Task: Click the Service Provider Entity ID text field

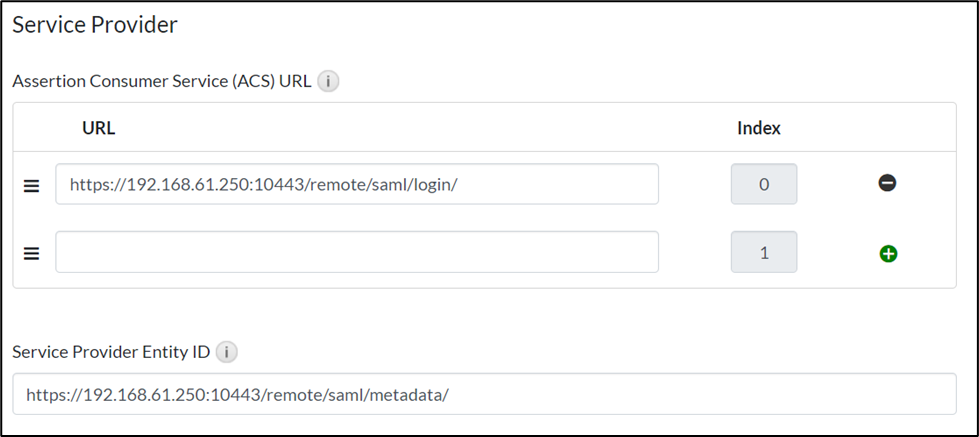Action: [486, 394]
